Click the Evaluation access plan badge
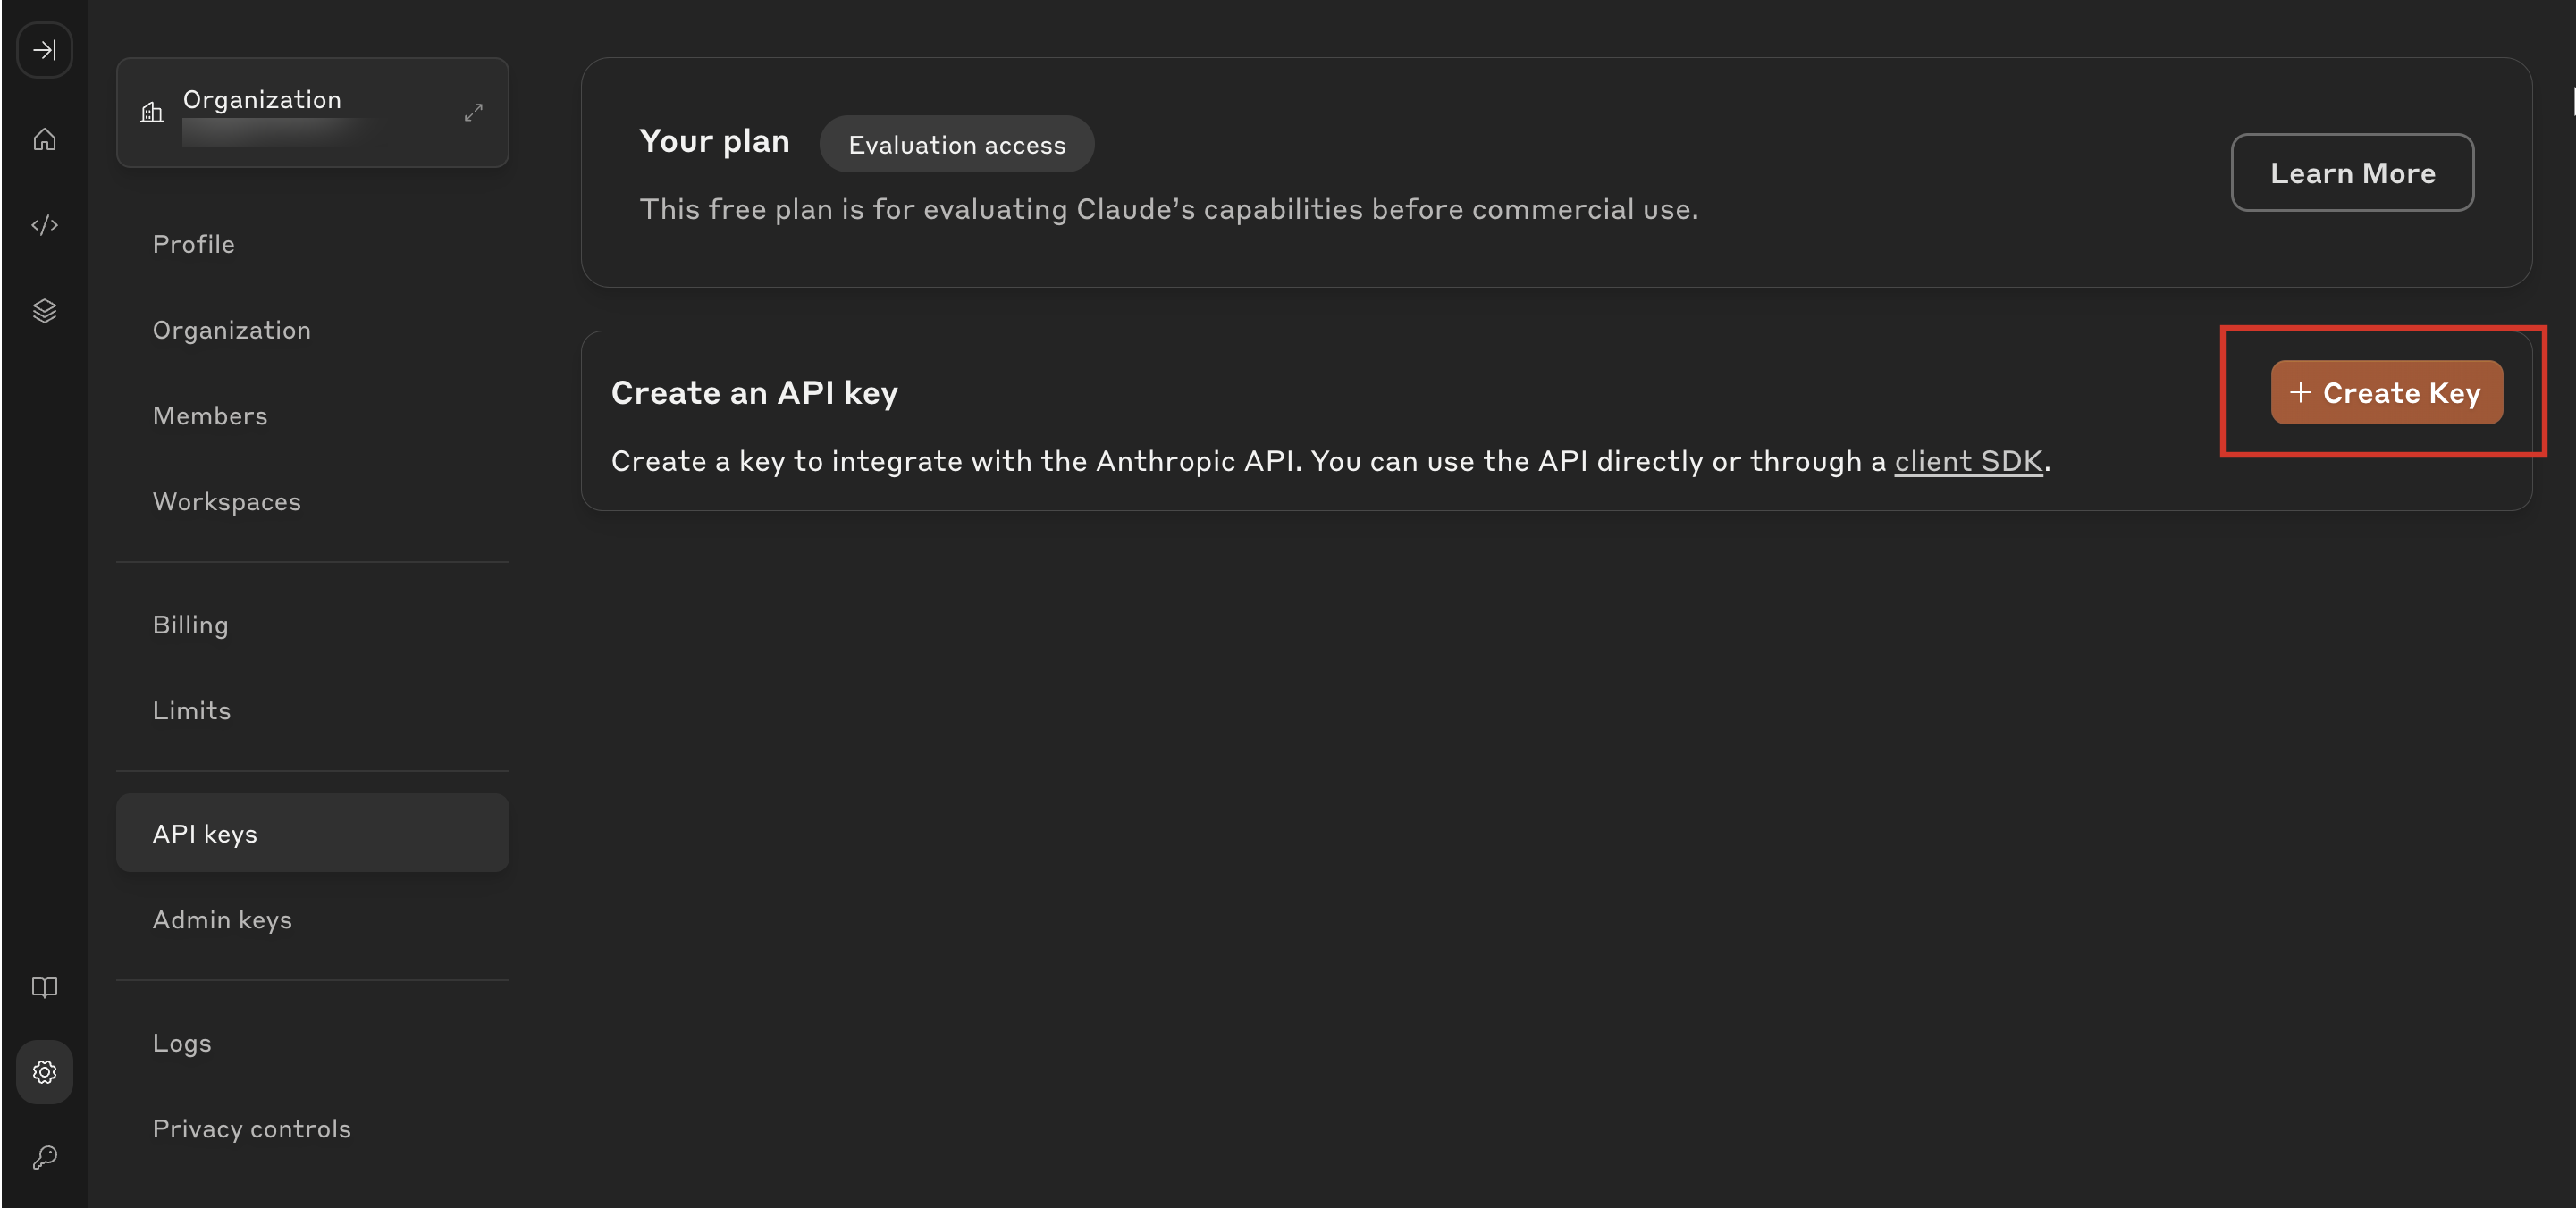Image resolution: width=2576 pixels, height=1208 pixels. coord(956,145)
